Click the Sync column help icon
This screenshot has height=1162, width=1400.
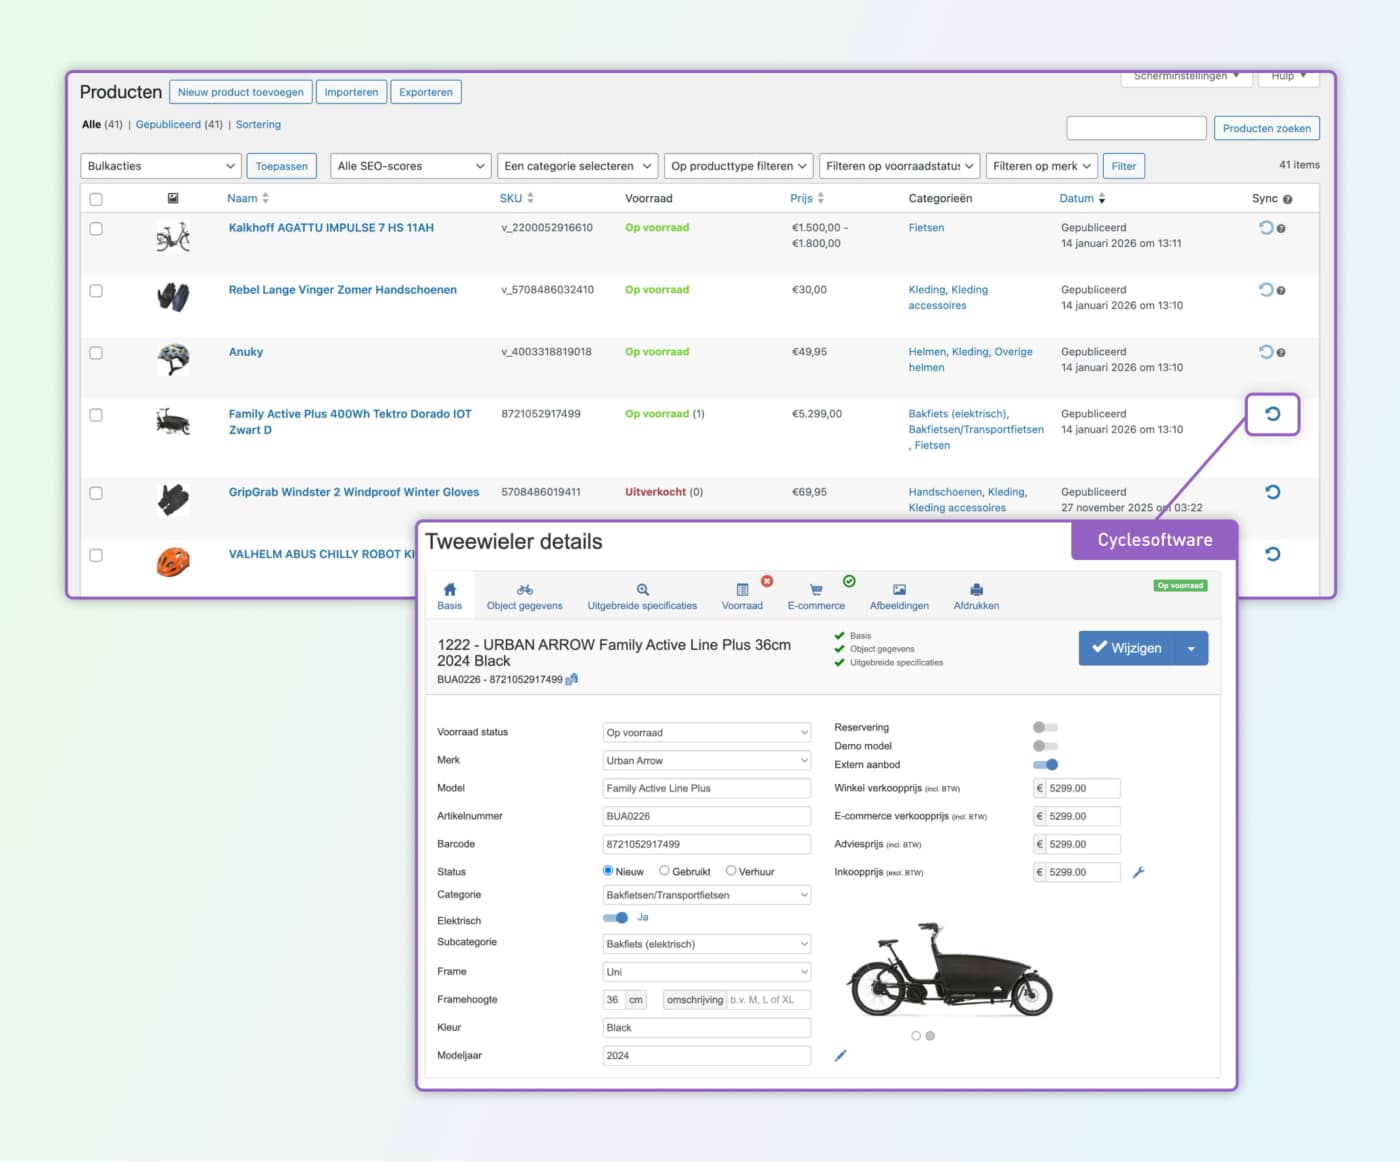(x=1287, y=199)
